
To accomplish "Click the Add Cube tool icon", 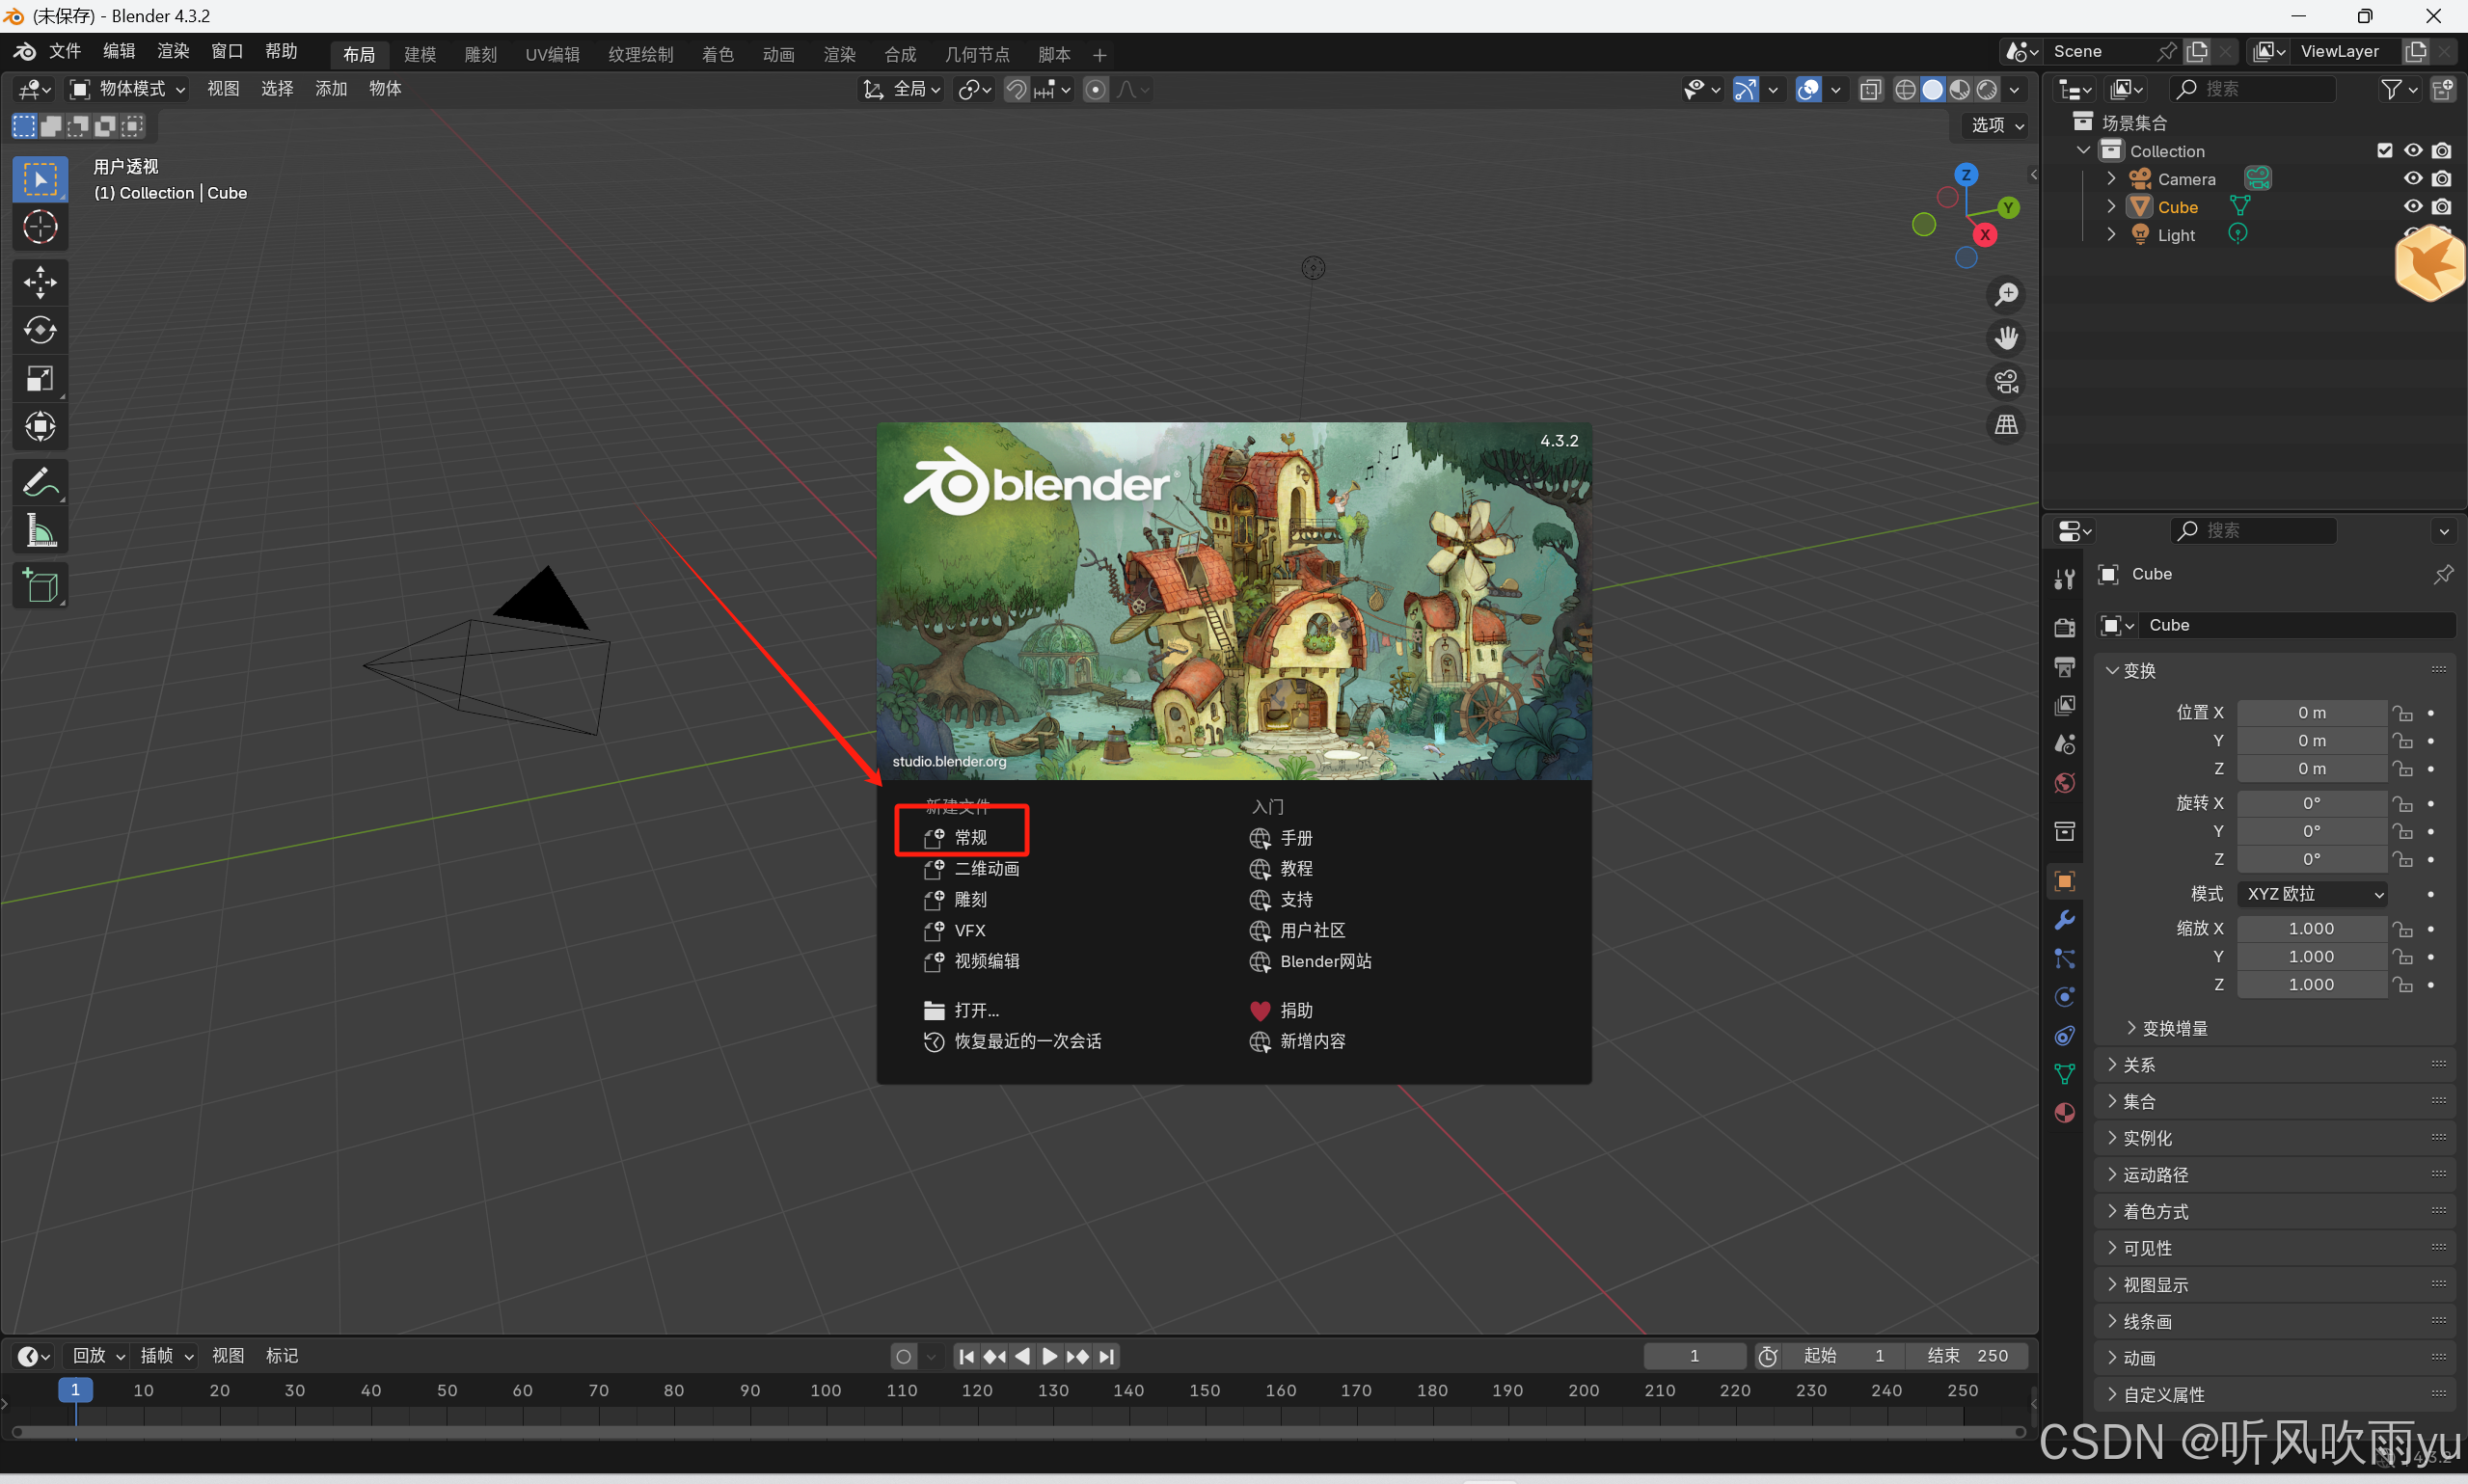I will [x=40, y=586].
